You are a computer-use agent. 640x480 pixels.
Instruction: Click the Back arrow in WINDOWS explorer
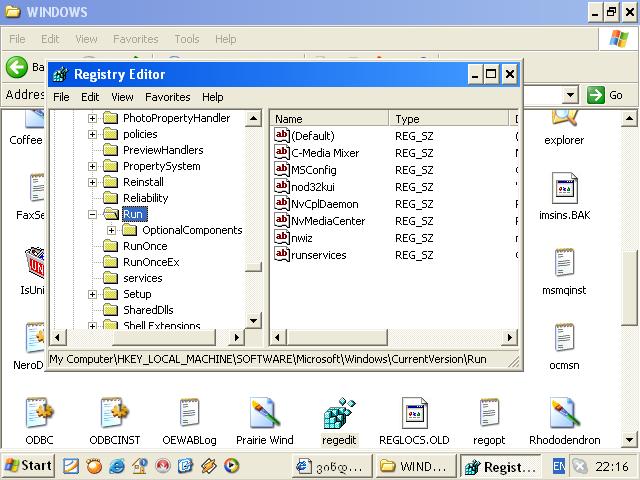point(17,67)
